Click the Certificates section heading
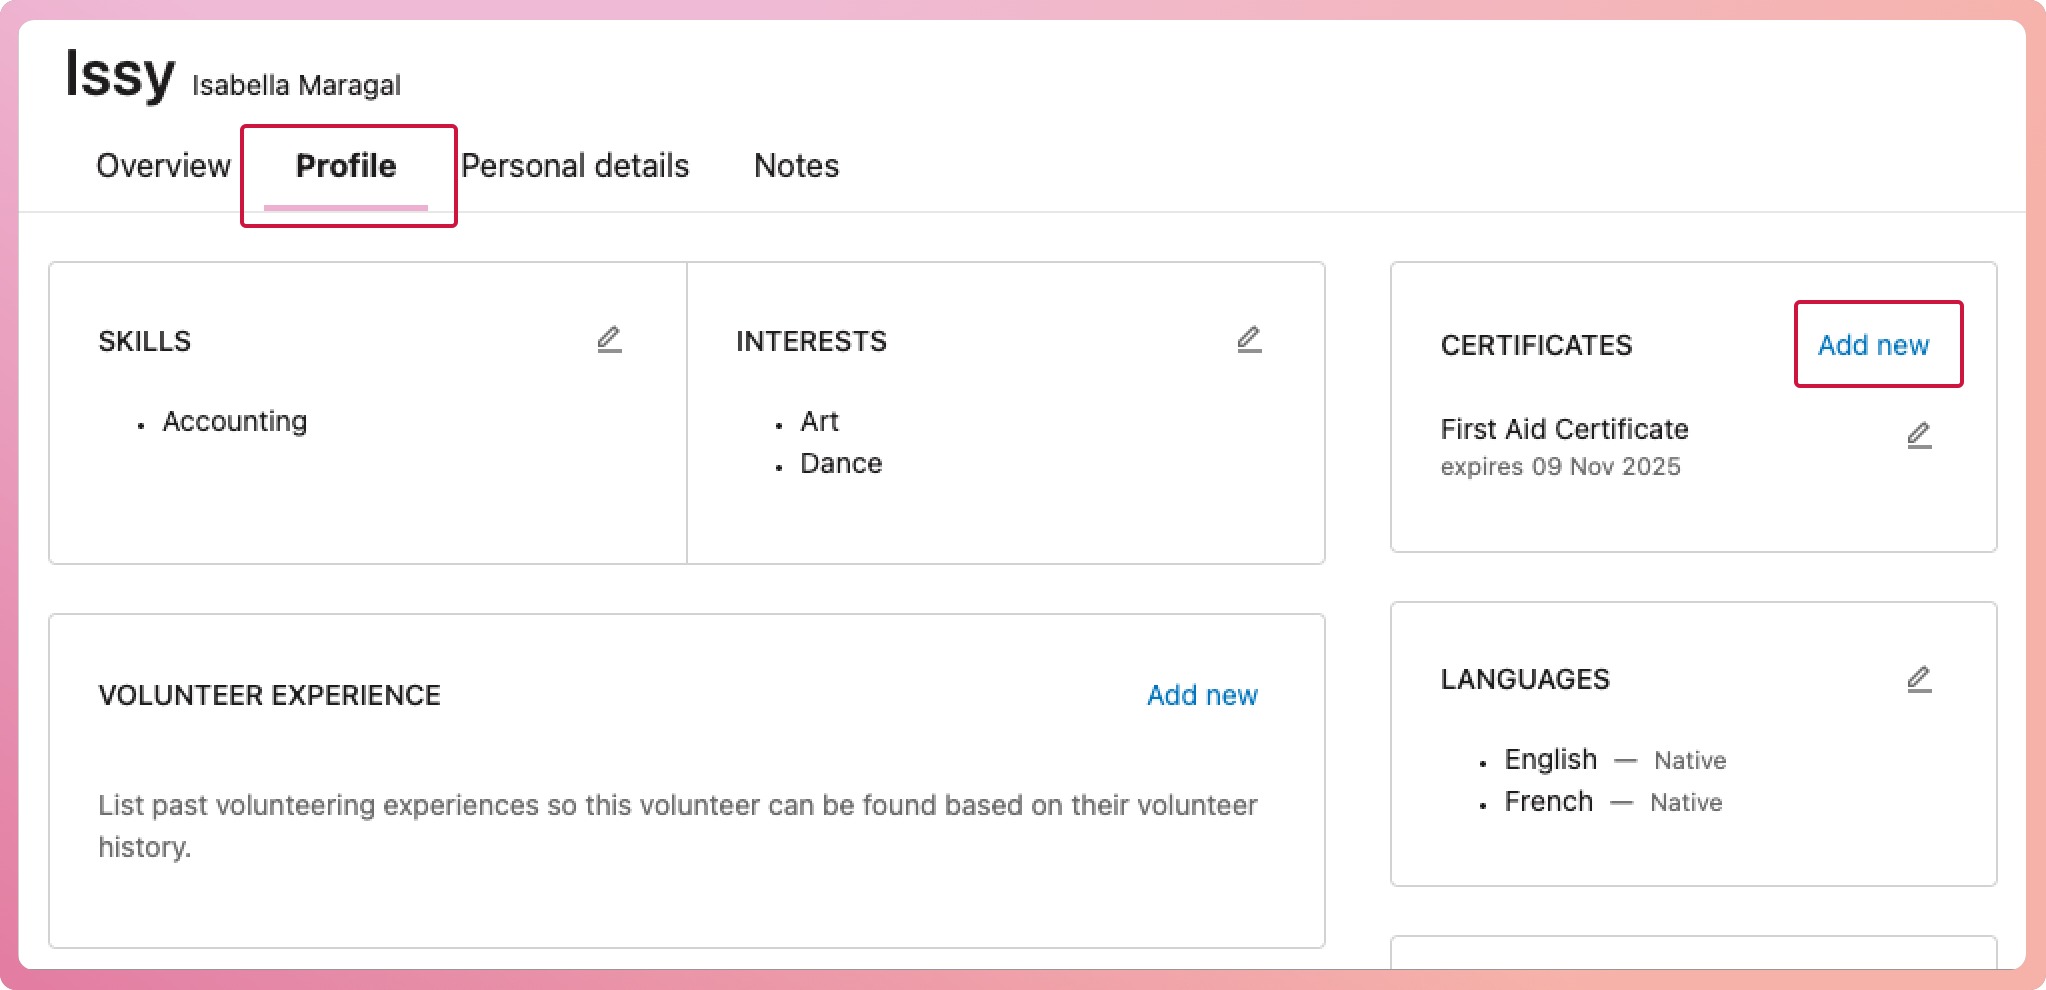This screenshot has width=2046, height=990. coord(1536,346)
